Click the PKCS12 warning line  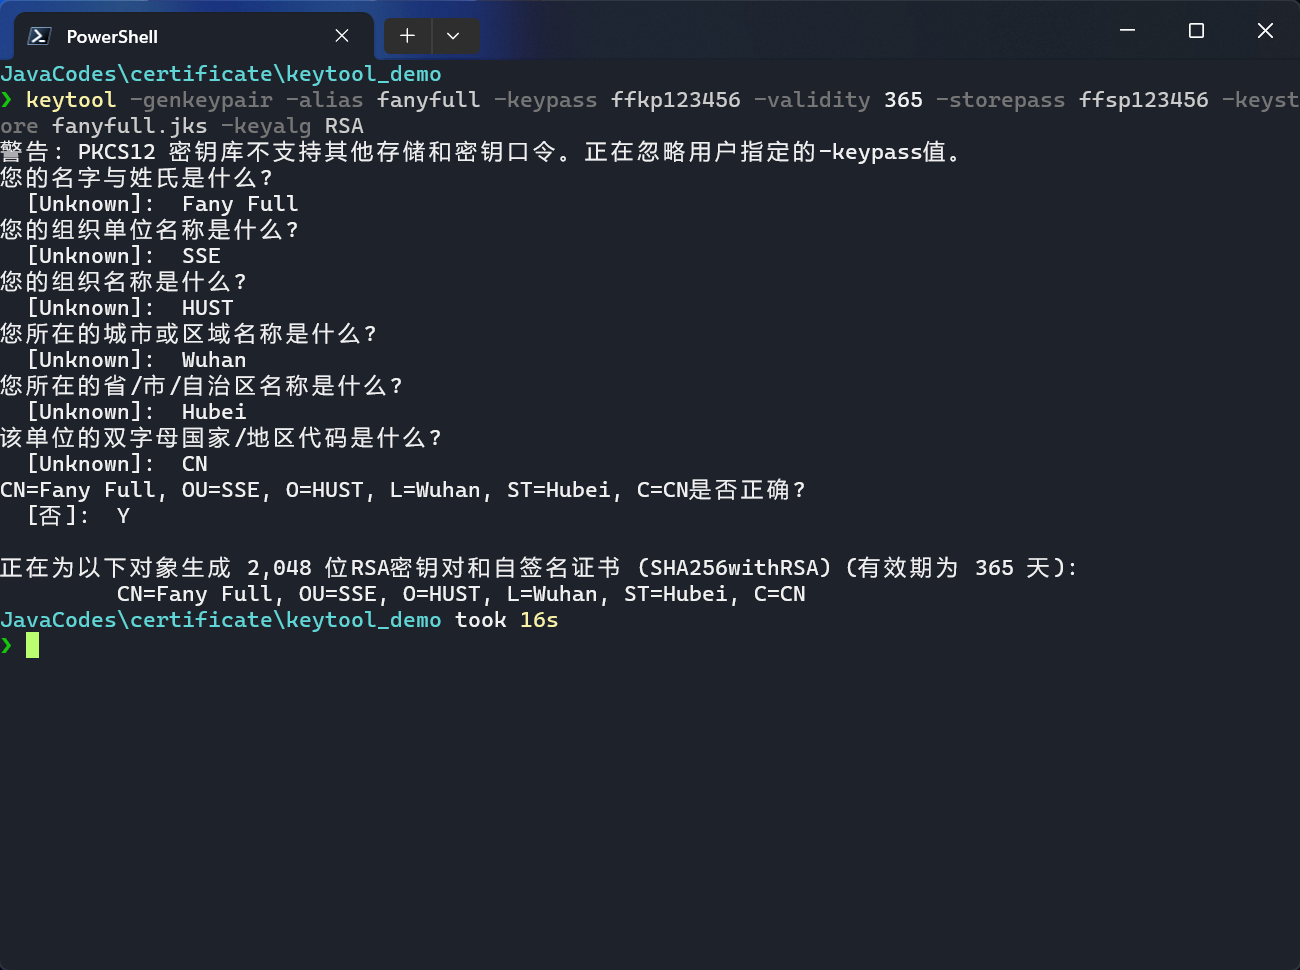coord(480,152)
